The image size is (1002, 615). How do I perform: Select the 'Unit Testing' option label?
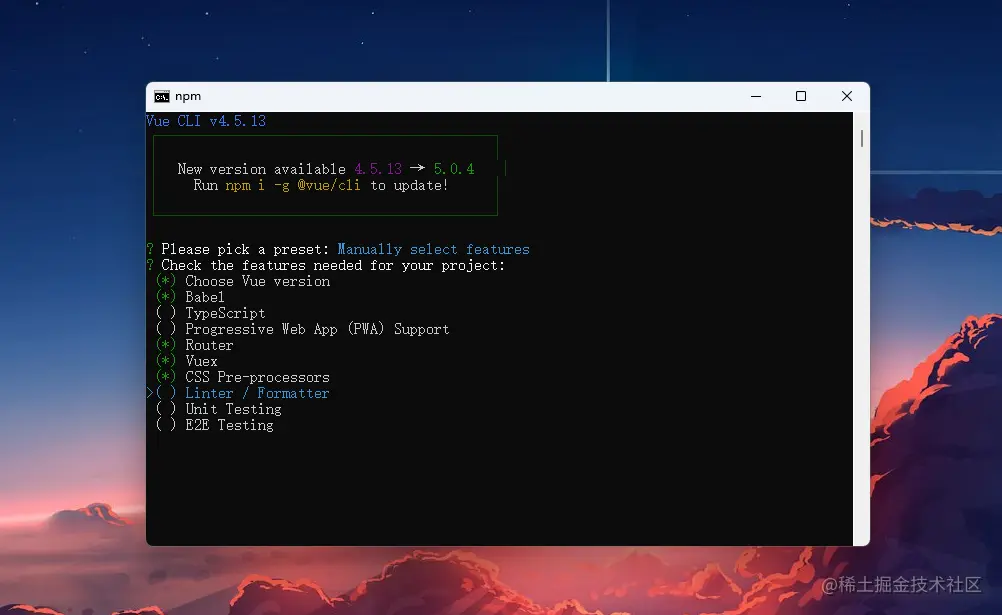(x=233, y=409)
